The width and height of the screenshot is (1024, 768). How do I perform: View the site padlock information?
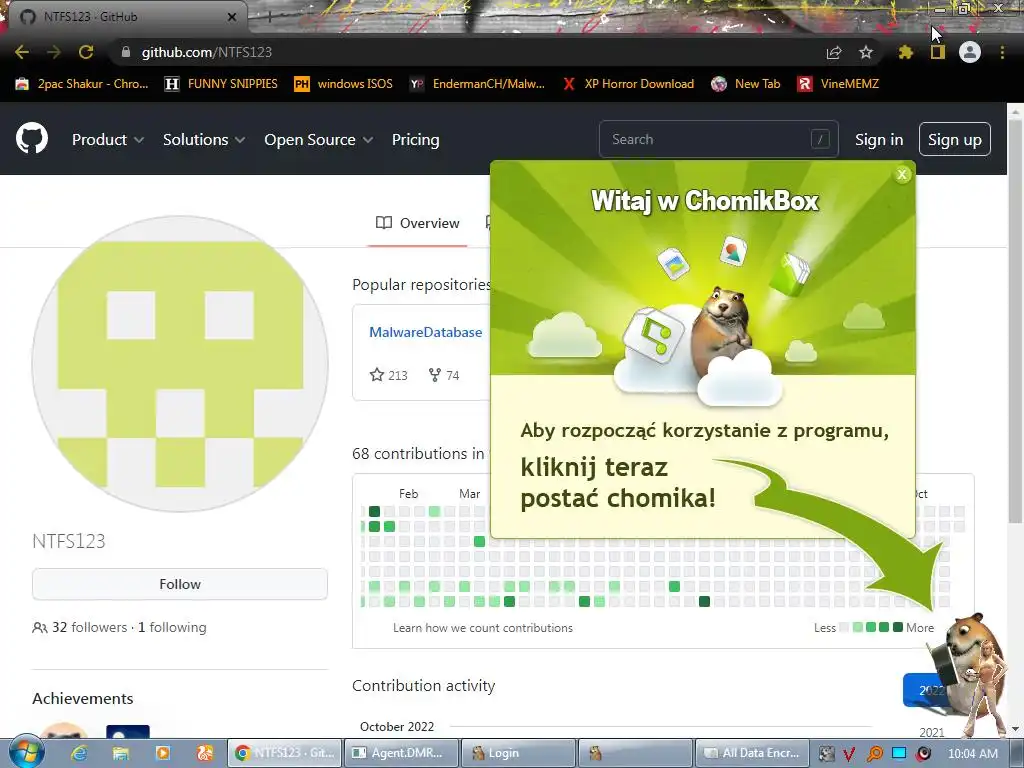(x=126, y=52)
